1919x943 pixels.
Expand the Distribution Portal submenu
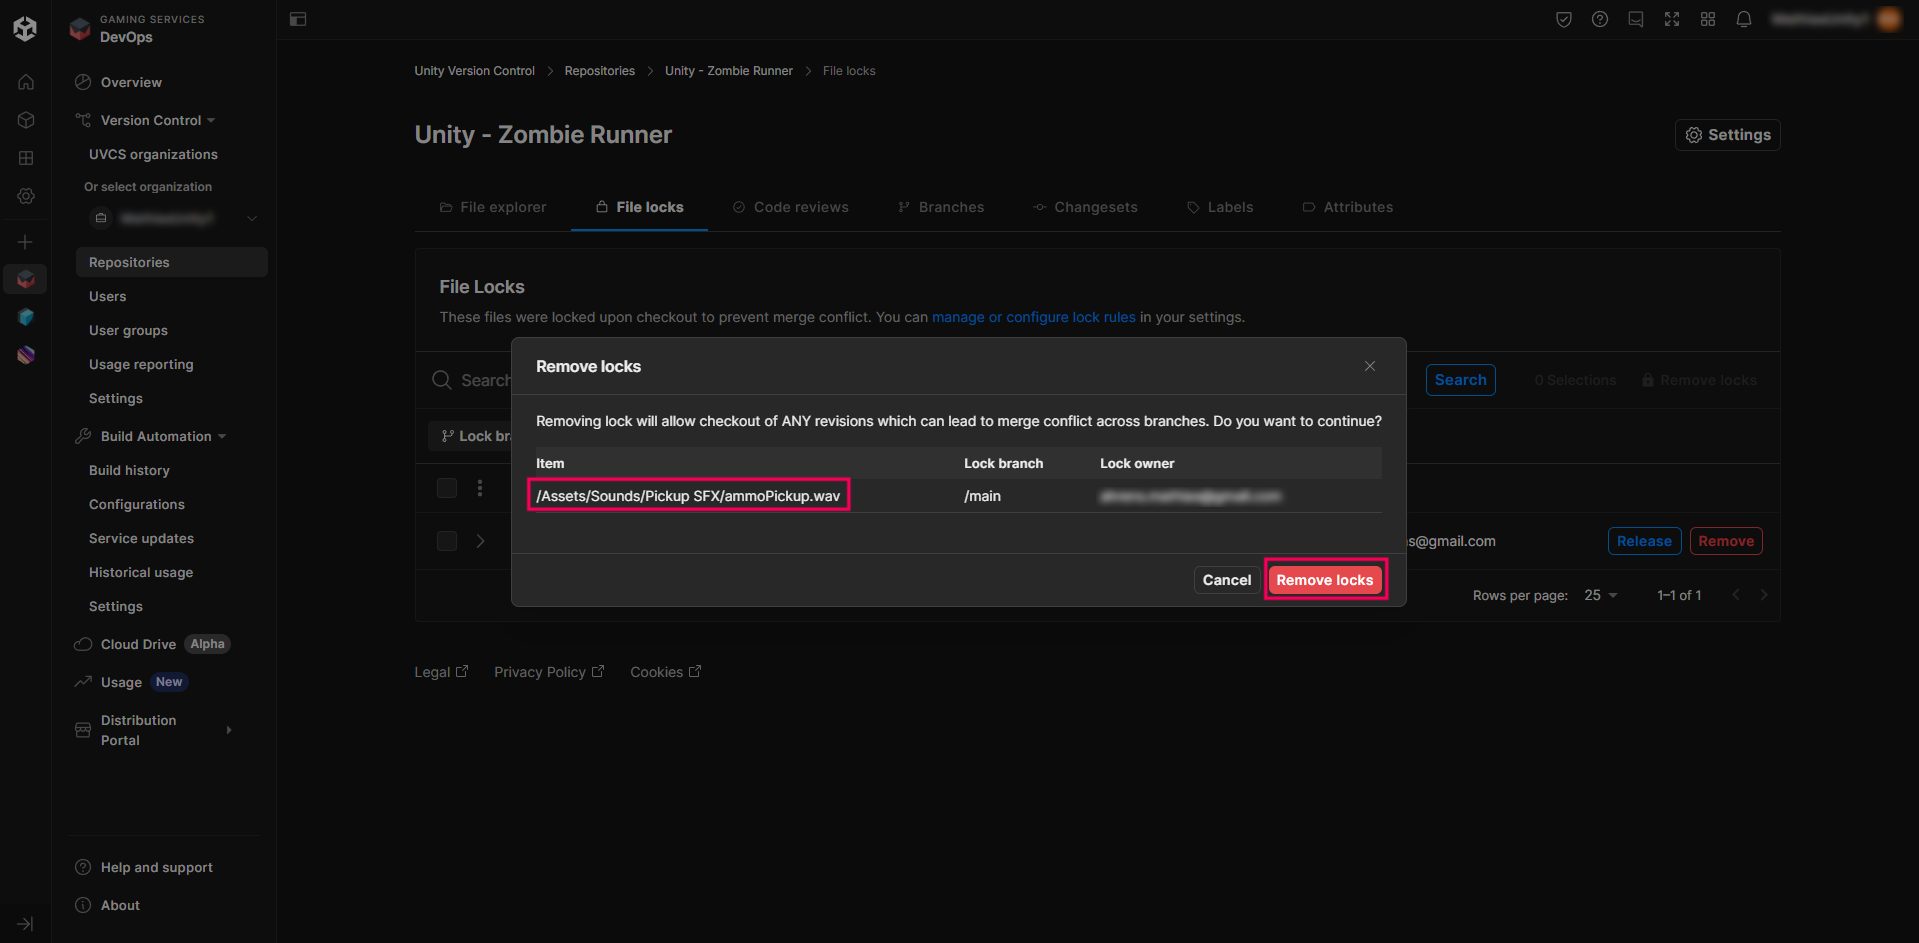229,730
